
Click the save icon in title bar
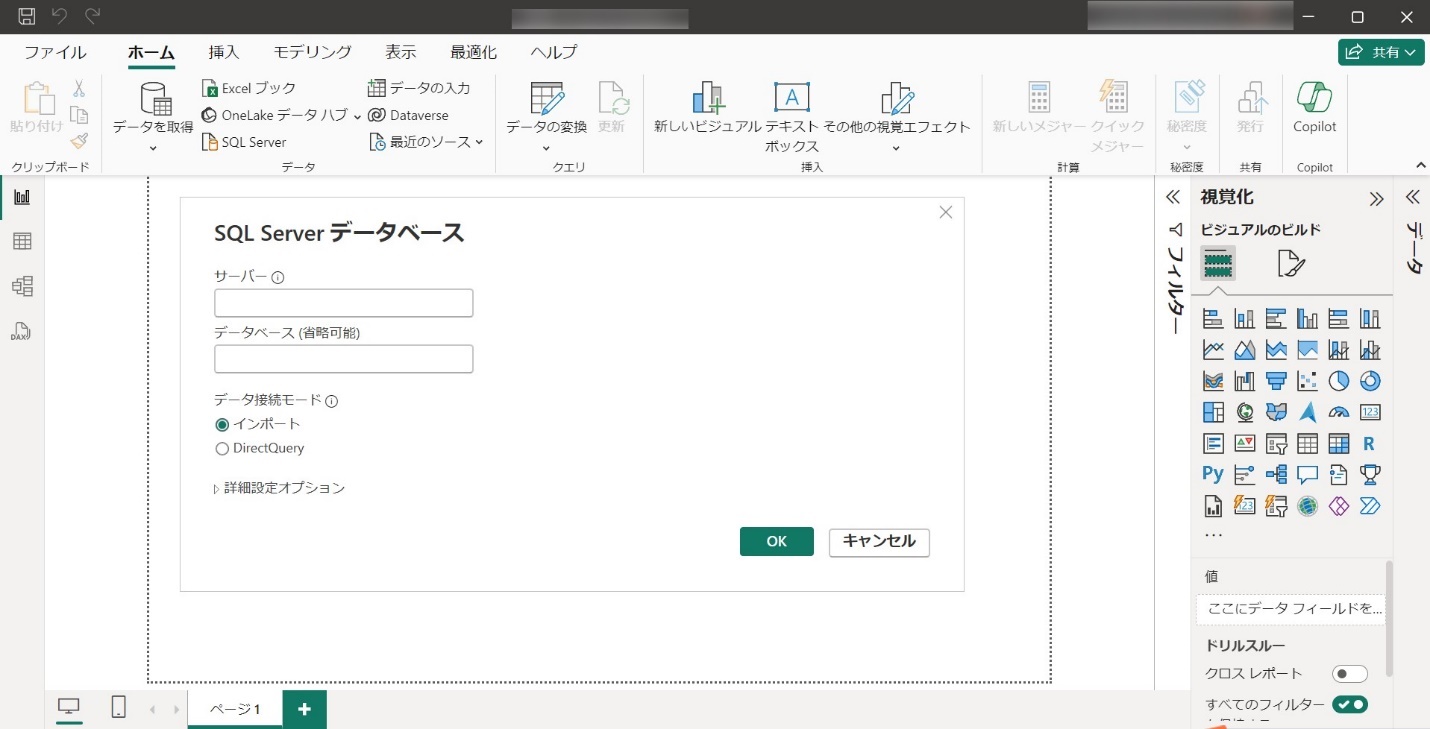coord(27,16)
